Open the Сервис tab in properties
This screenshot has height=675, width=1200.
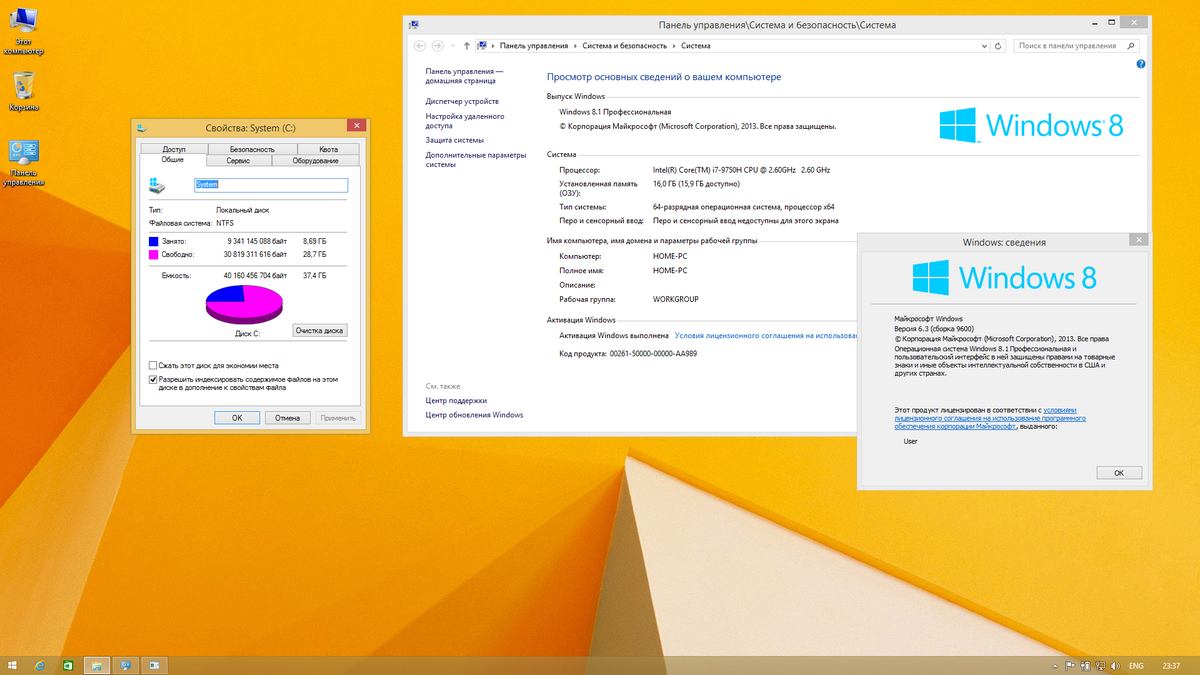pos(238,160)
